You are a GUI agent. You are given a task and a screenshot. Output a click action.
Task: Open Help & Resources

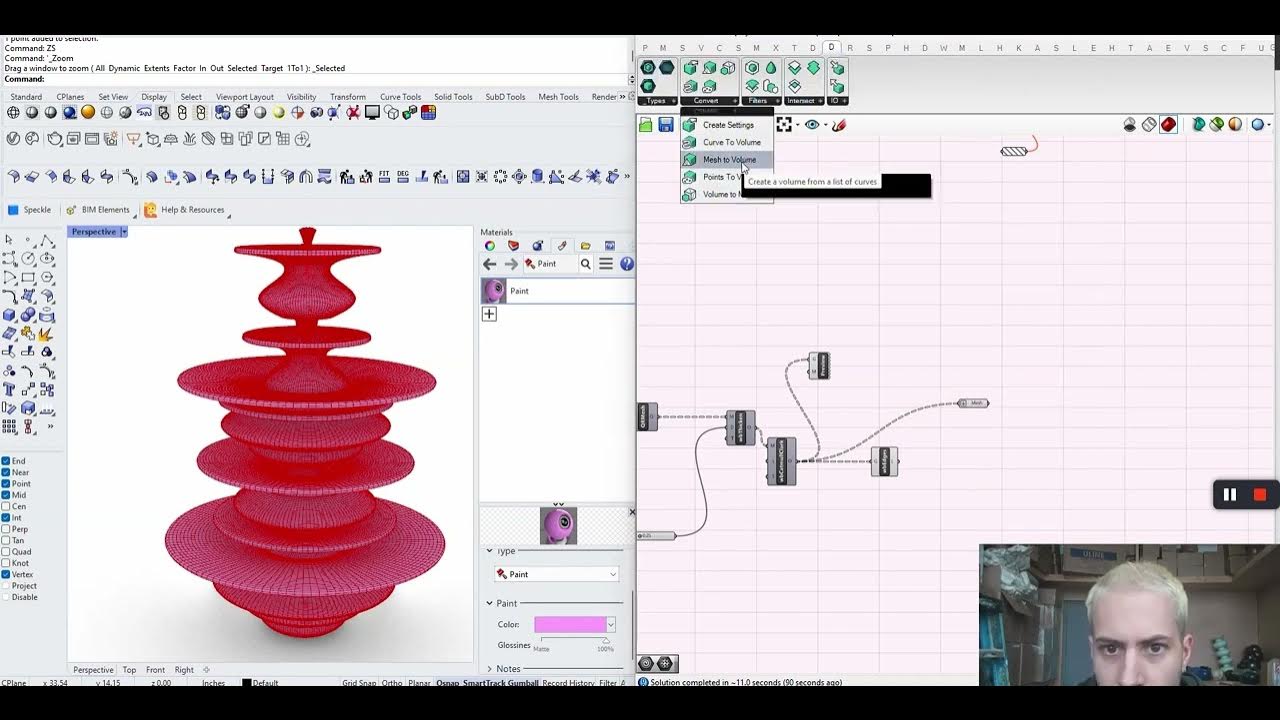pyautogui.click(x=185, y=210)
